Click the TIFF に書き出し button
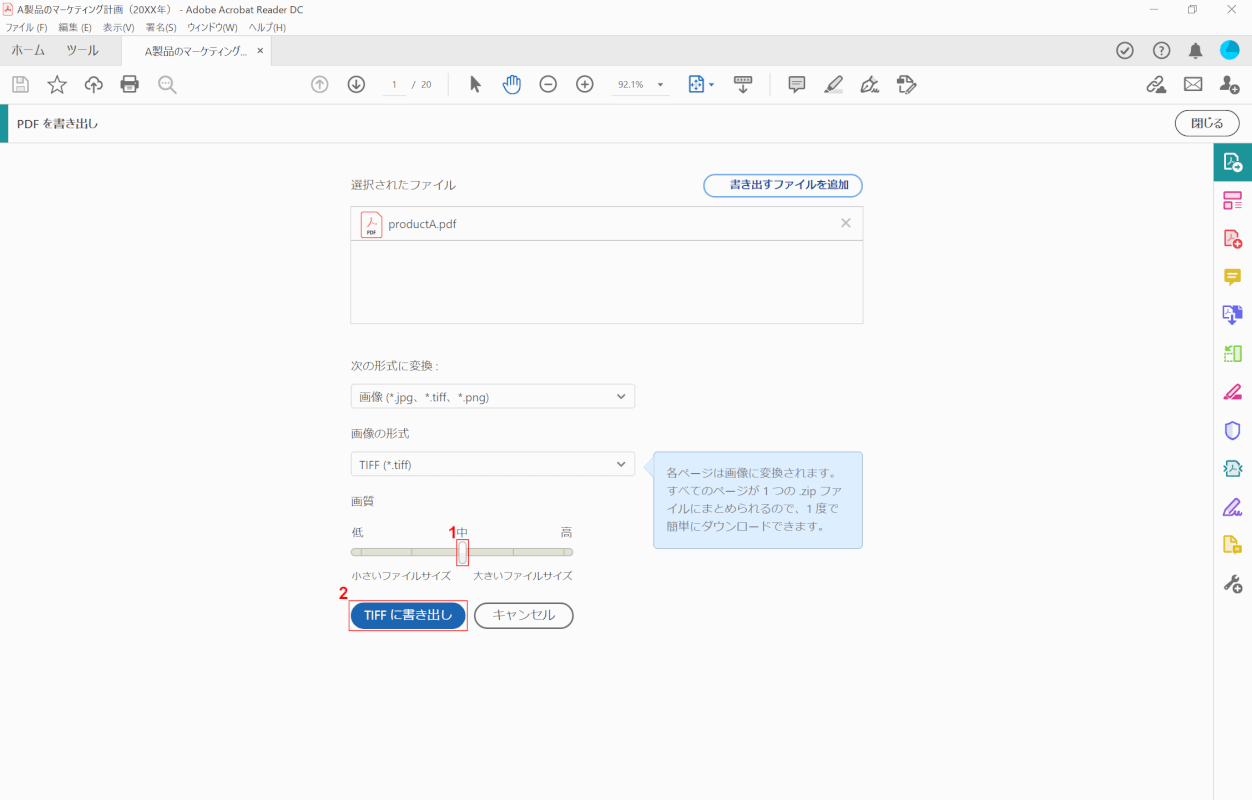 coord(408,615)
